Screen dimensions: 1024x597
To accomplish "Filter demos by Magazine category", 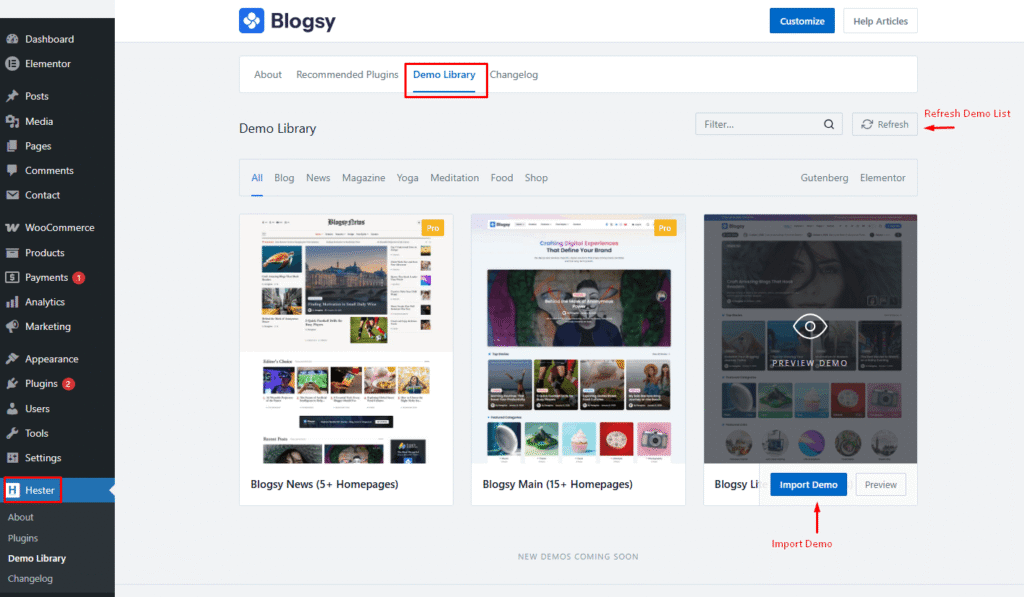I will point(363,178).
